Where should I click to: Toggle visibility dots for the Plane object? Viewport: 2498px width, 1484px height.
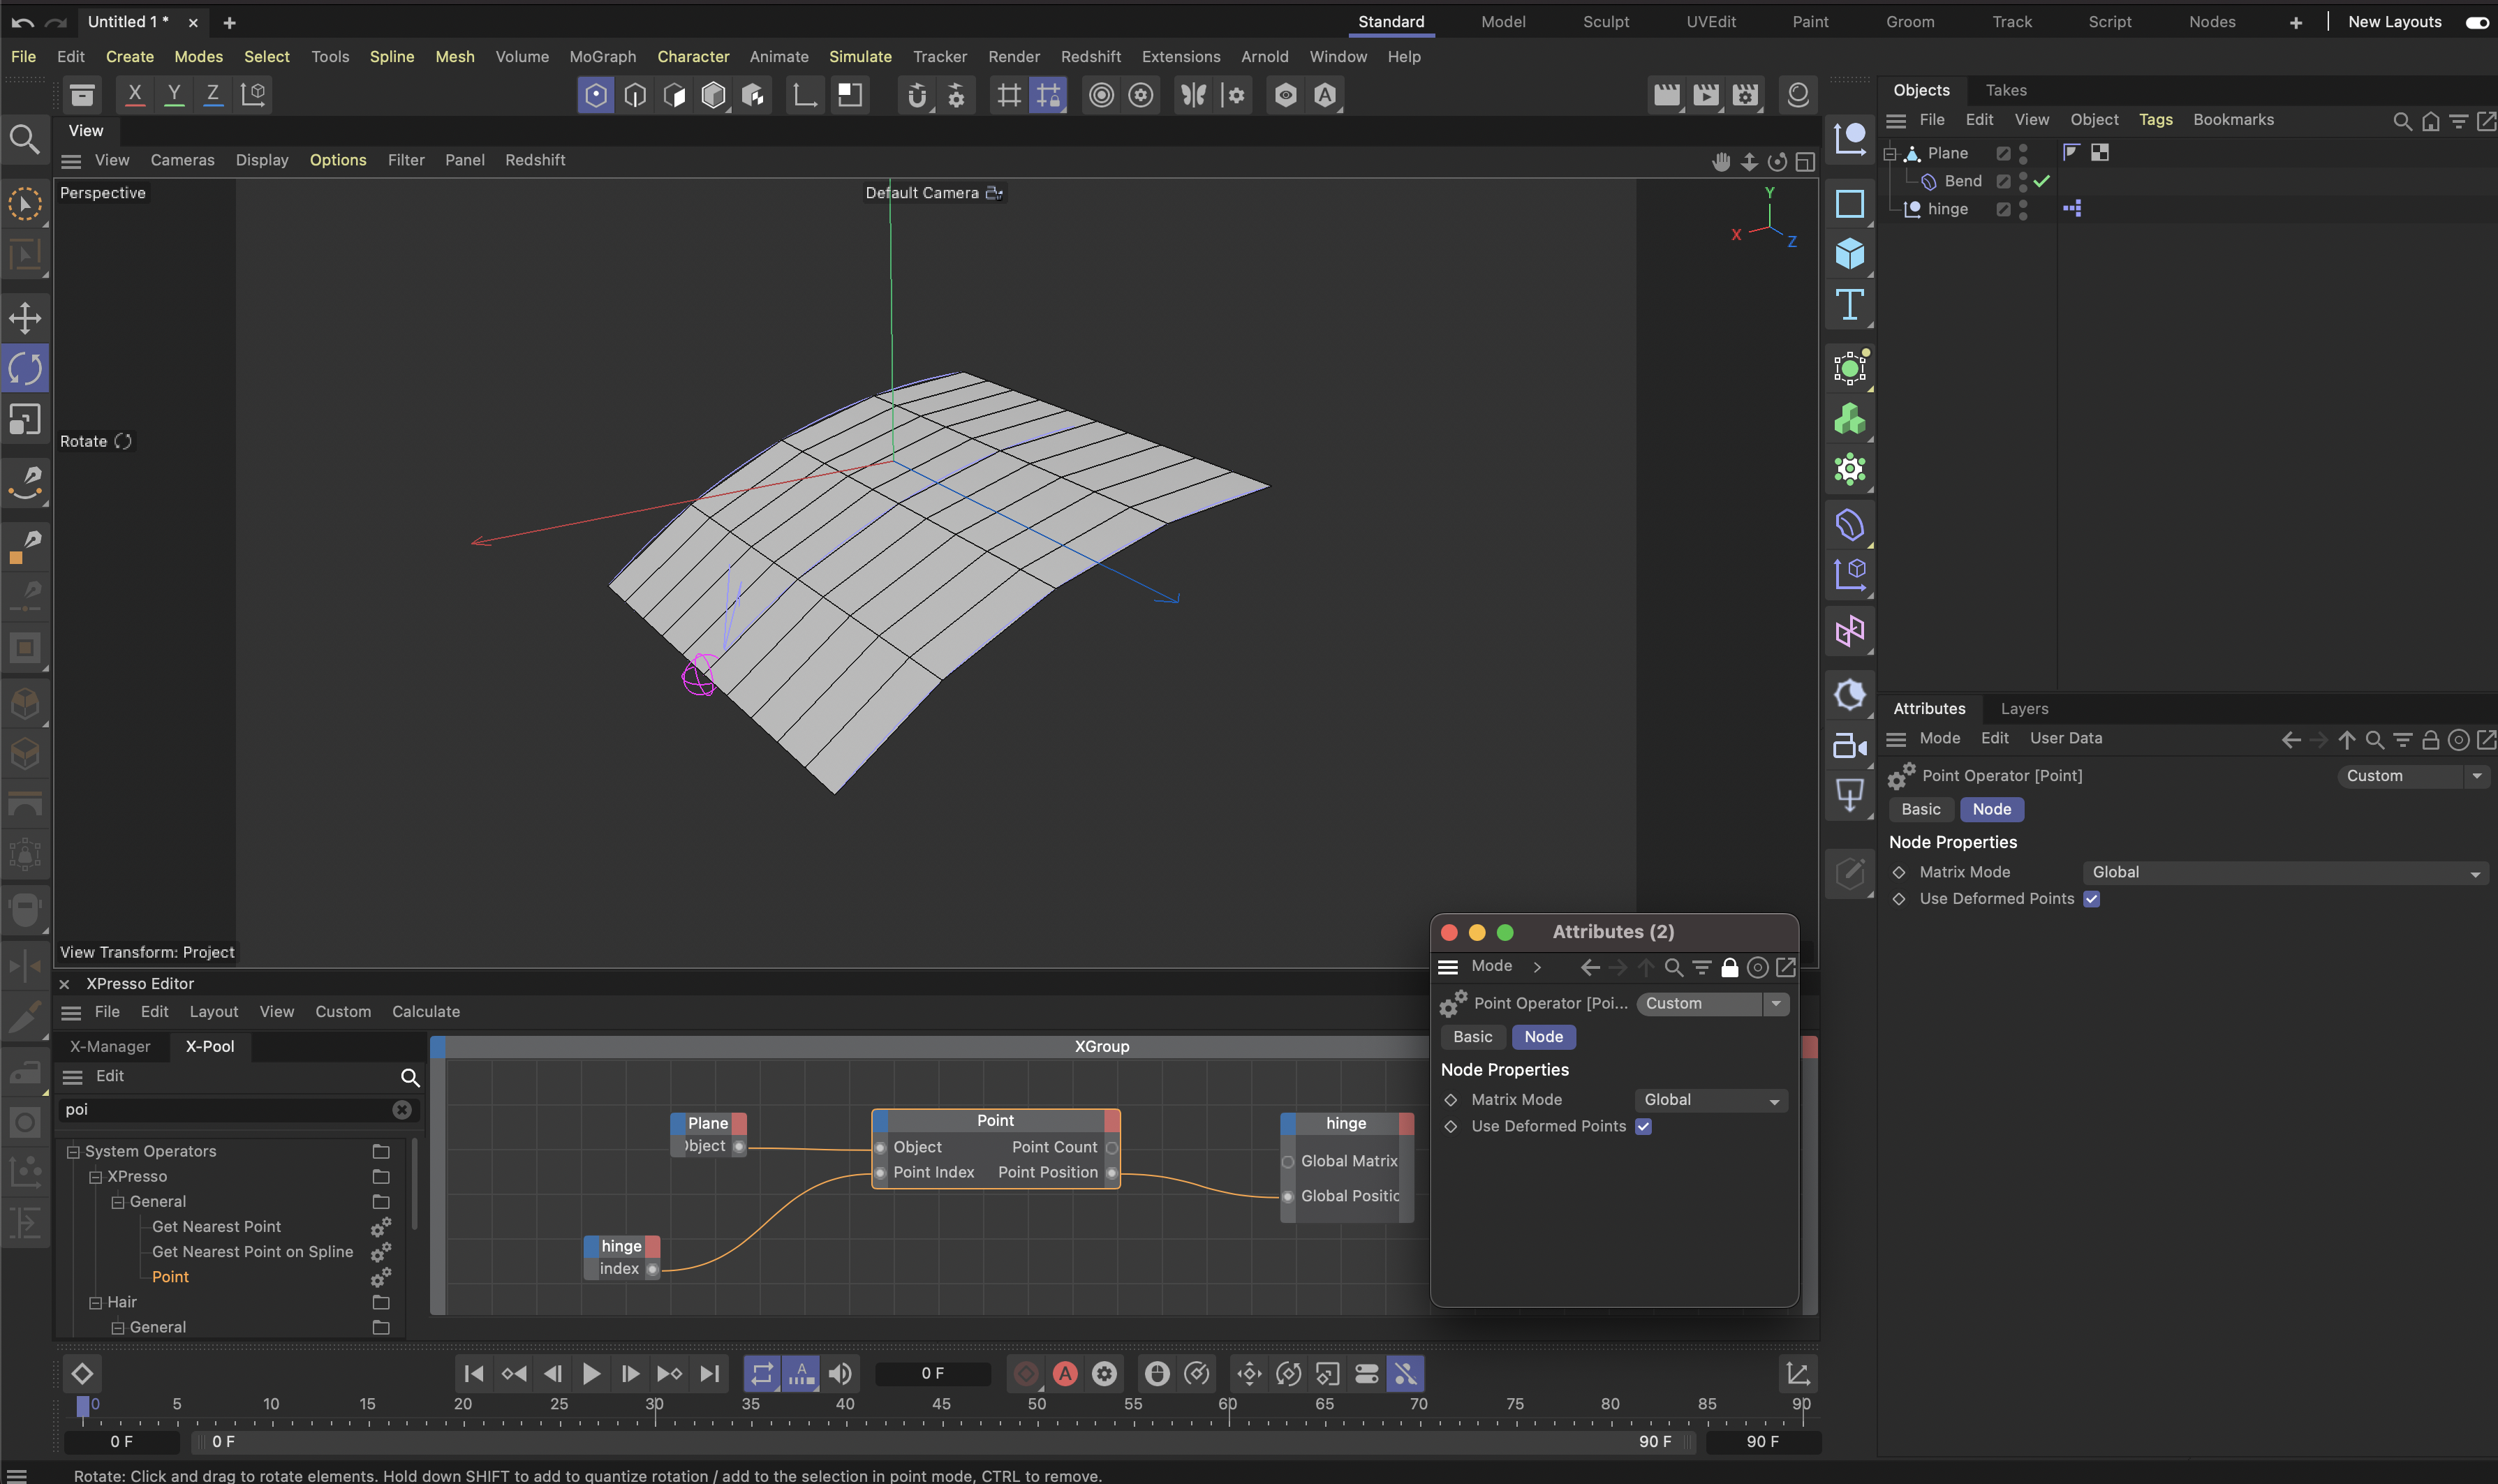tap(2023, 153)
